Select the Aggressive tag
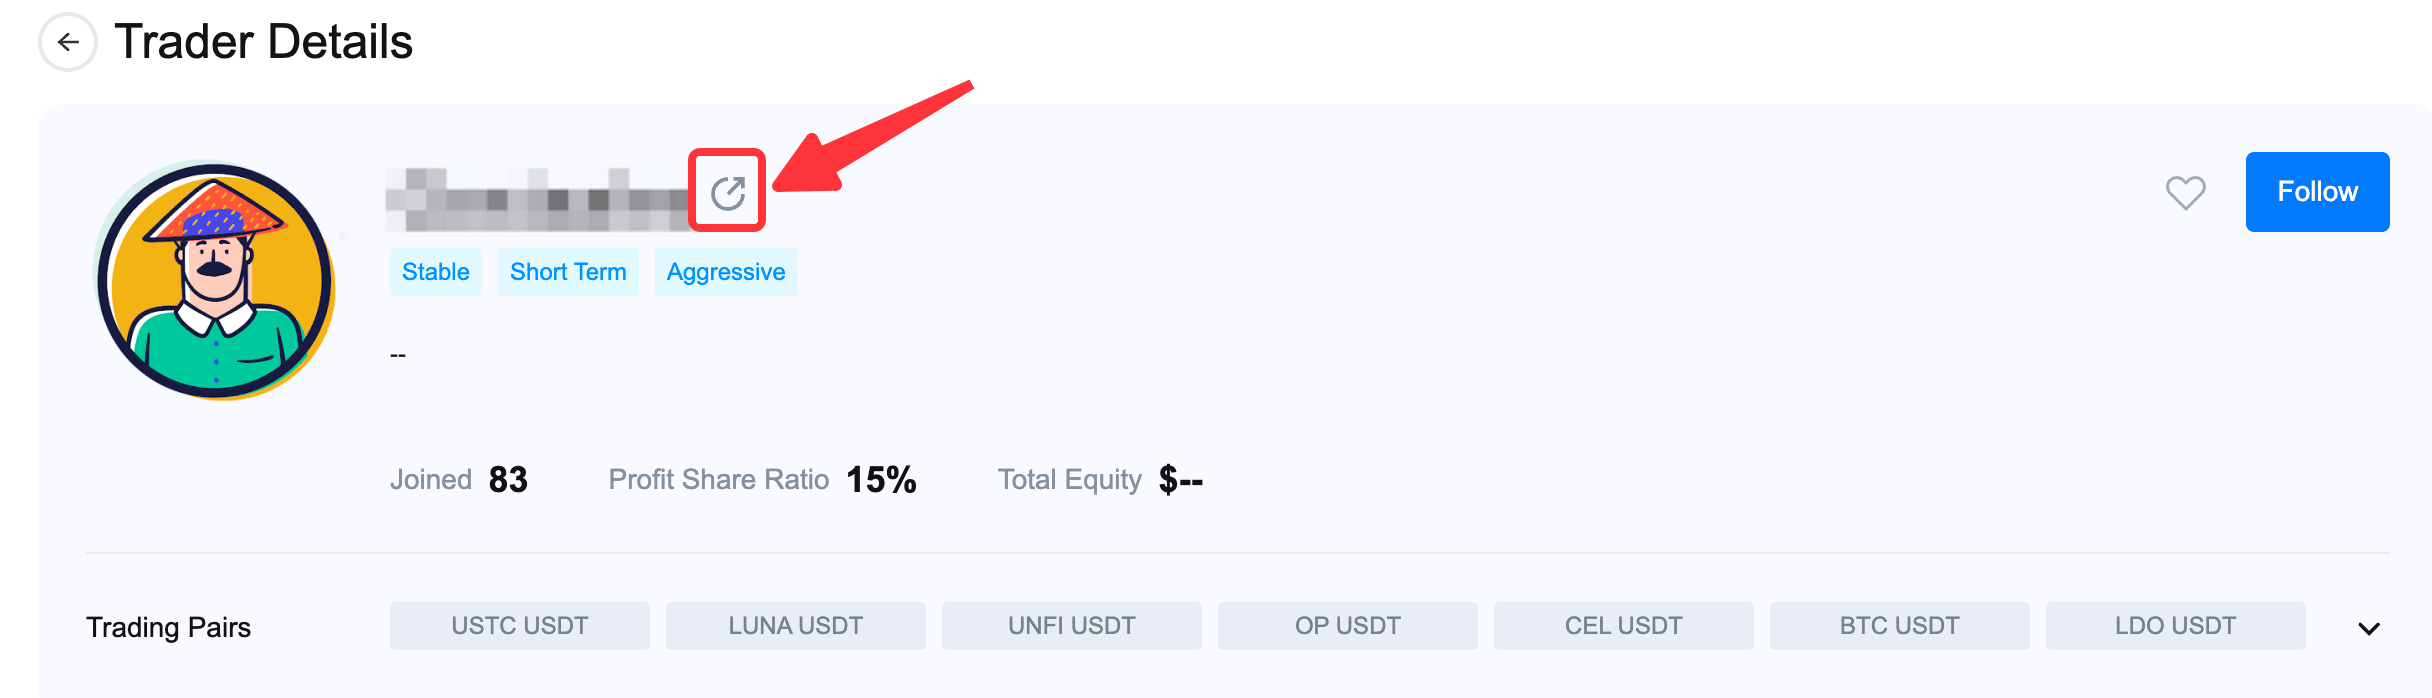2432x698 pixels. click(726, 272)
